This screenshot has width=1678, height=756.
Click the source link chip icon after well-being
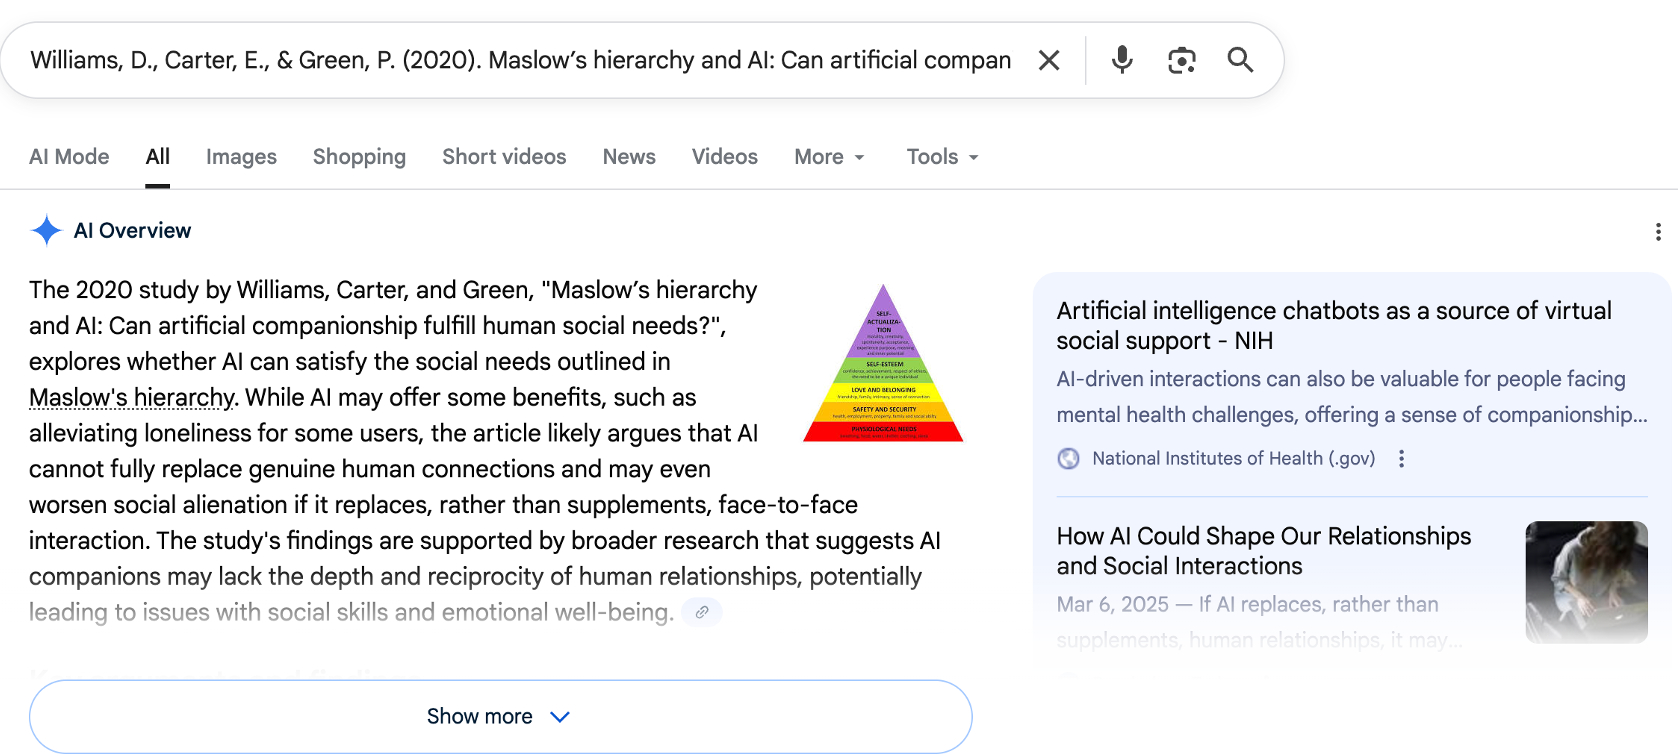(702, 612)
